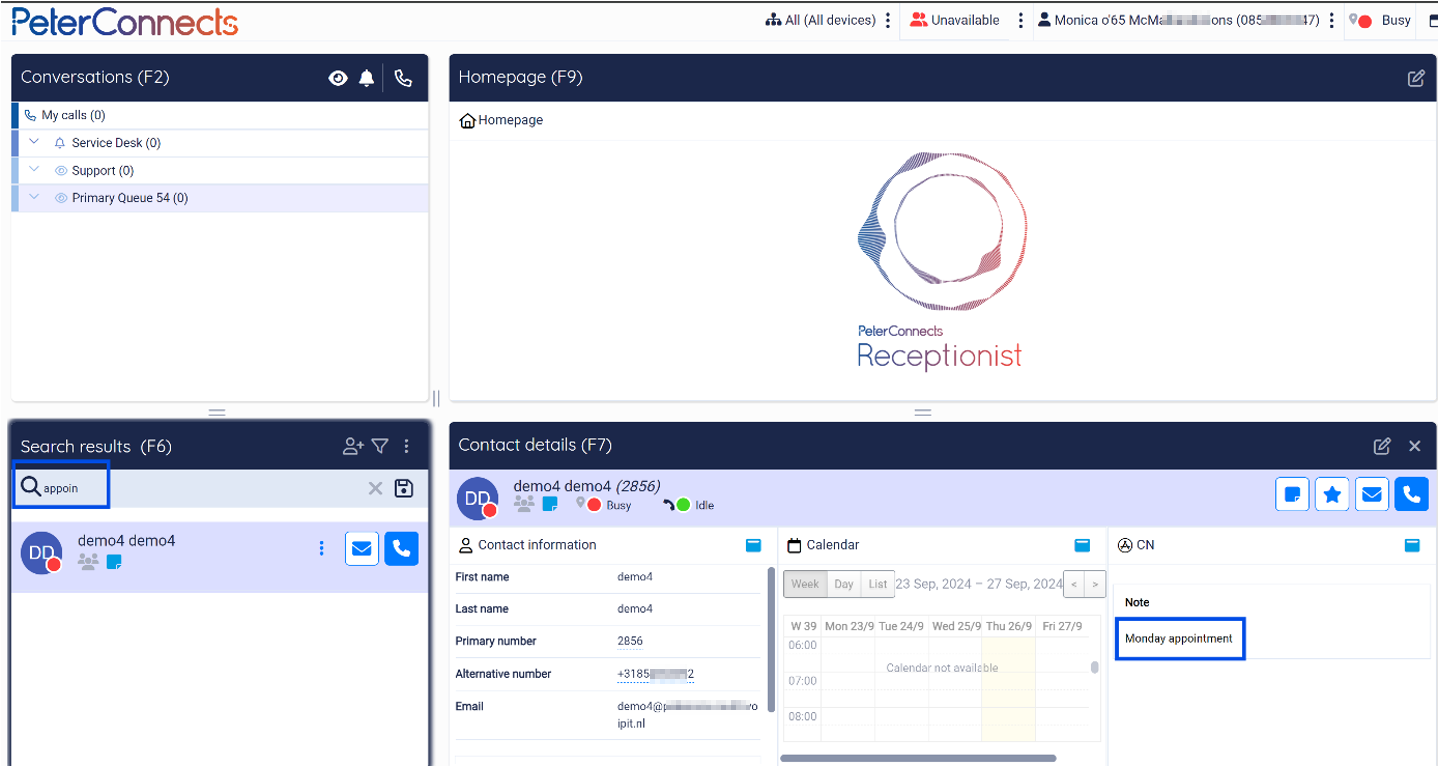This screenshot has height=771, width=1438.
Task: Click the bell icon in Conversations header
Action: [367, 78]
